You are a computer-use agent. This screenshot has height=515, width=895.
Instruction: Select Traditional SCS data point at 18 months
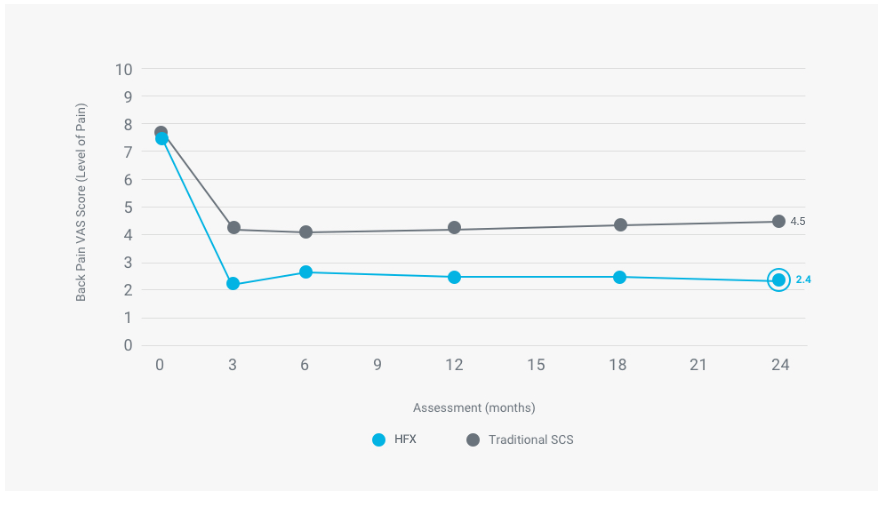[x=620, y=225]
